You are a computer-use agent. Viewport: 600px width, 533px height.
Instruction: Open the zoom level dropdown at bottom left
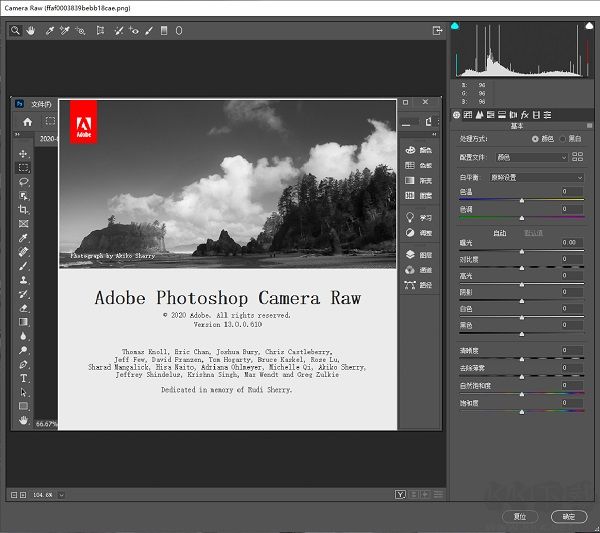click(62, 495)
